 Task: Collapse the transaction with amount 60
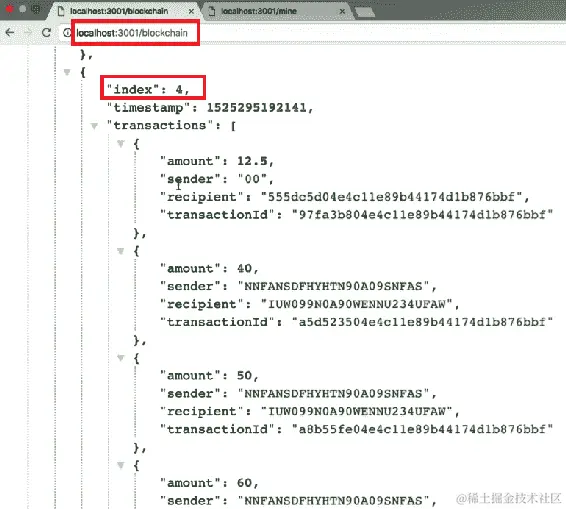pos(121,465)
